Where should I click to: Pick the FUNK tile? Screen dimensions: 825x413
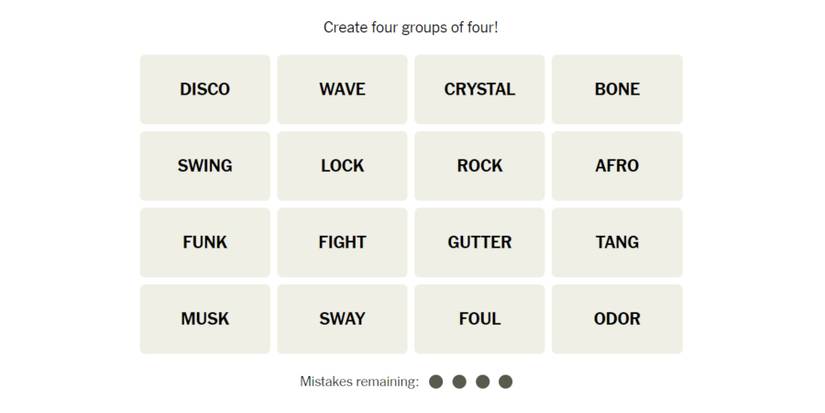pos(205,242)
